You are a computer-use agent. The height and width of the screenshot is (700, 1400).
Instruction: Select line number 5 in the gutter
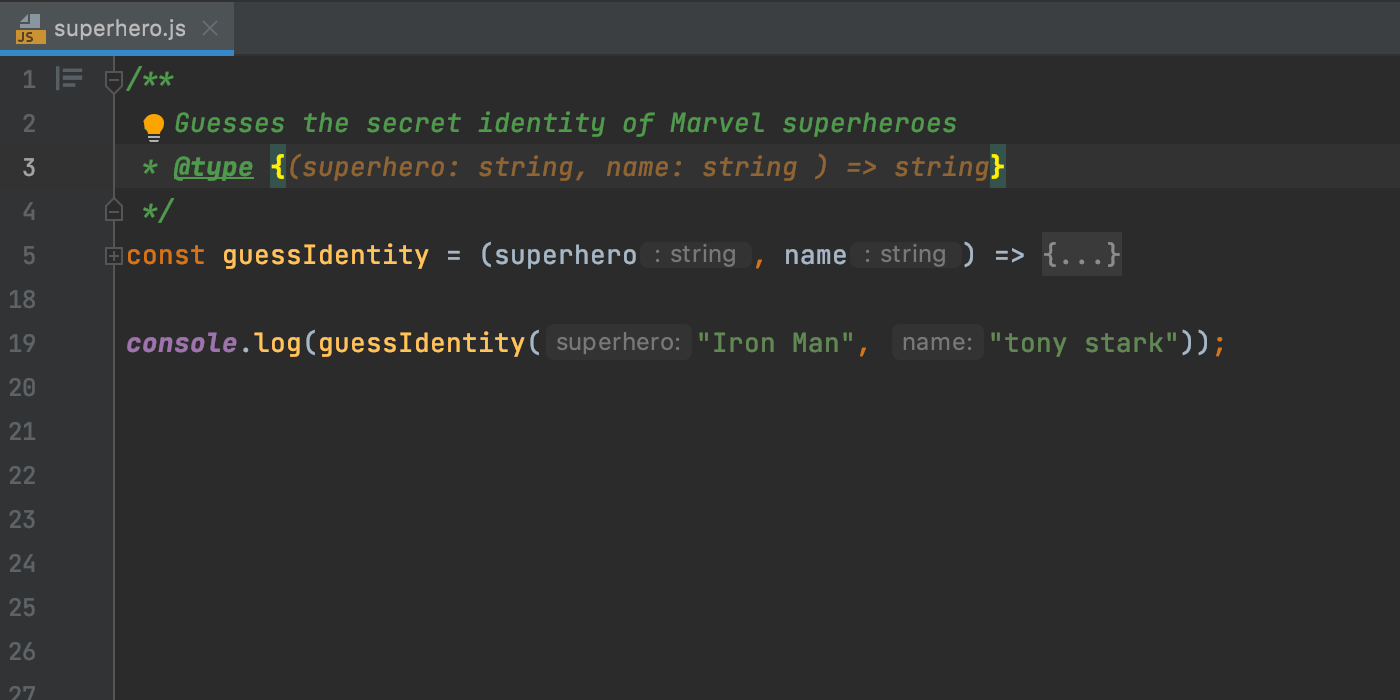coord(29,255)
